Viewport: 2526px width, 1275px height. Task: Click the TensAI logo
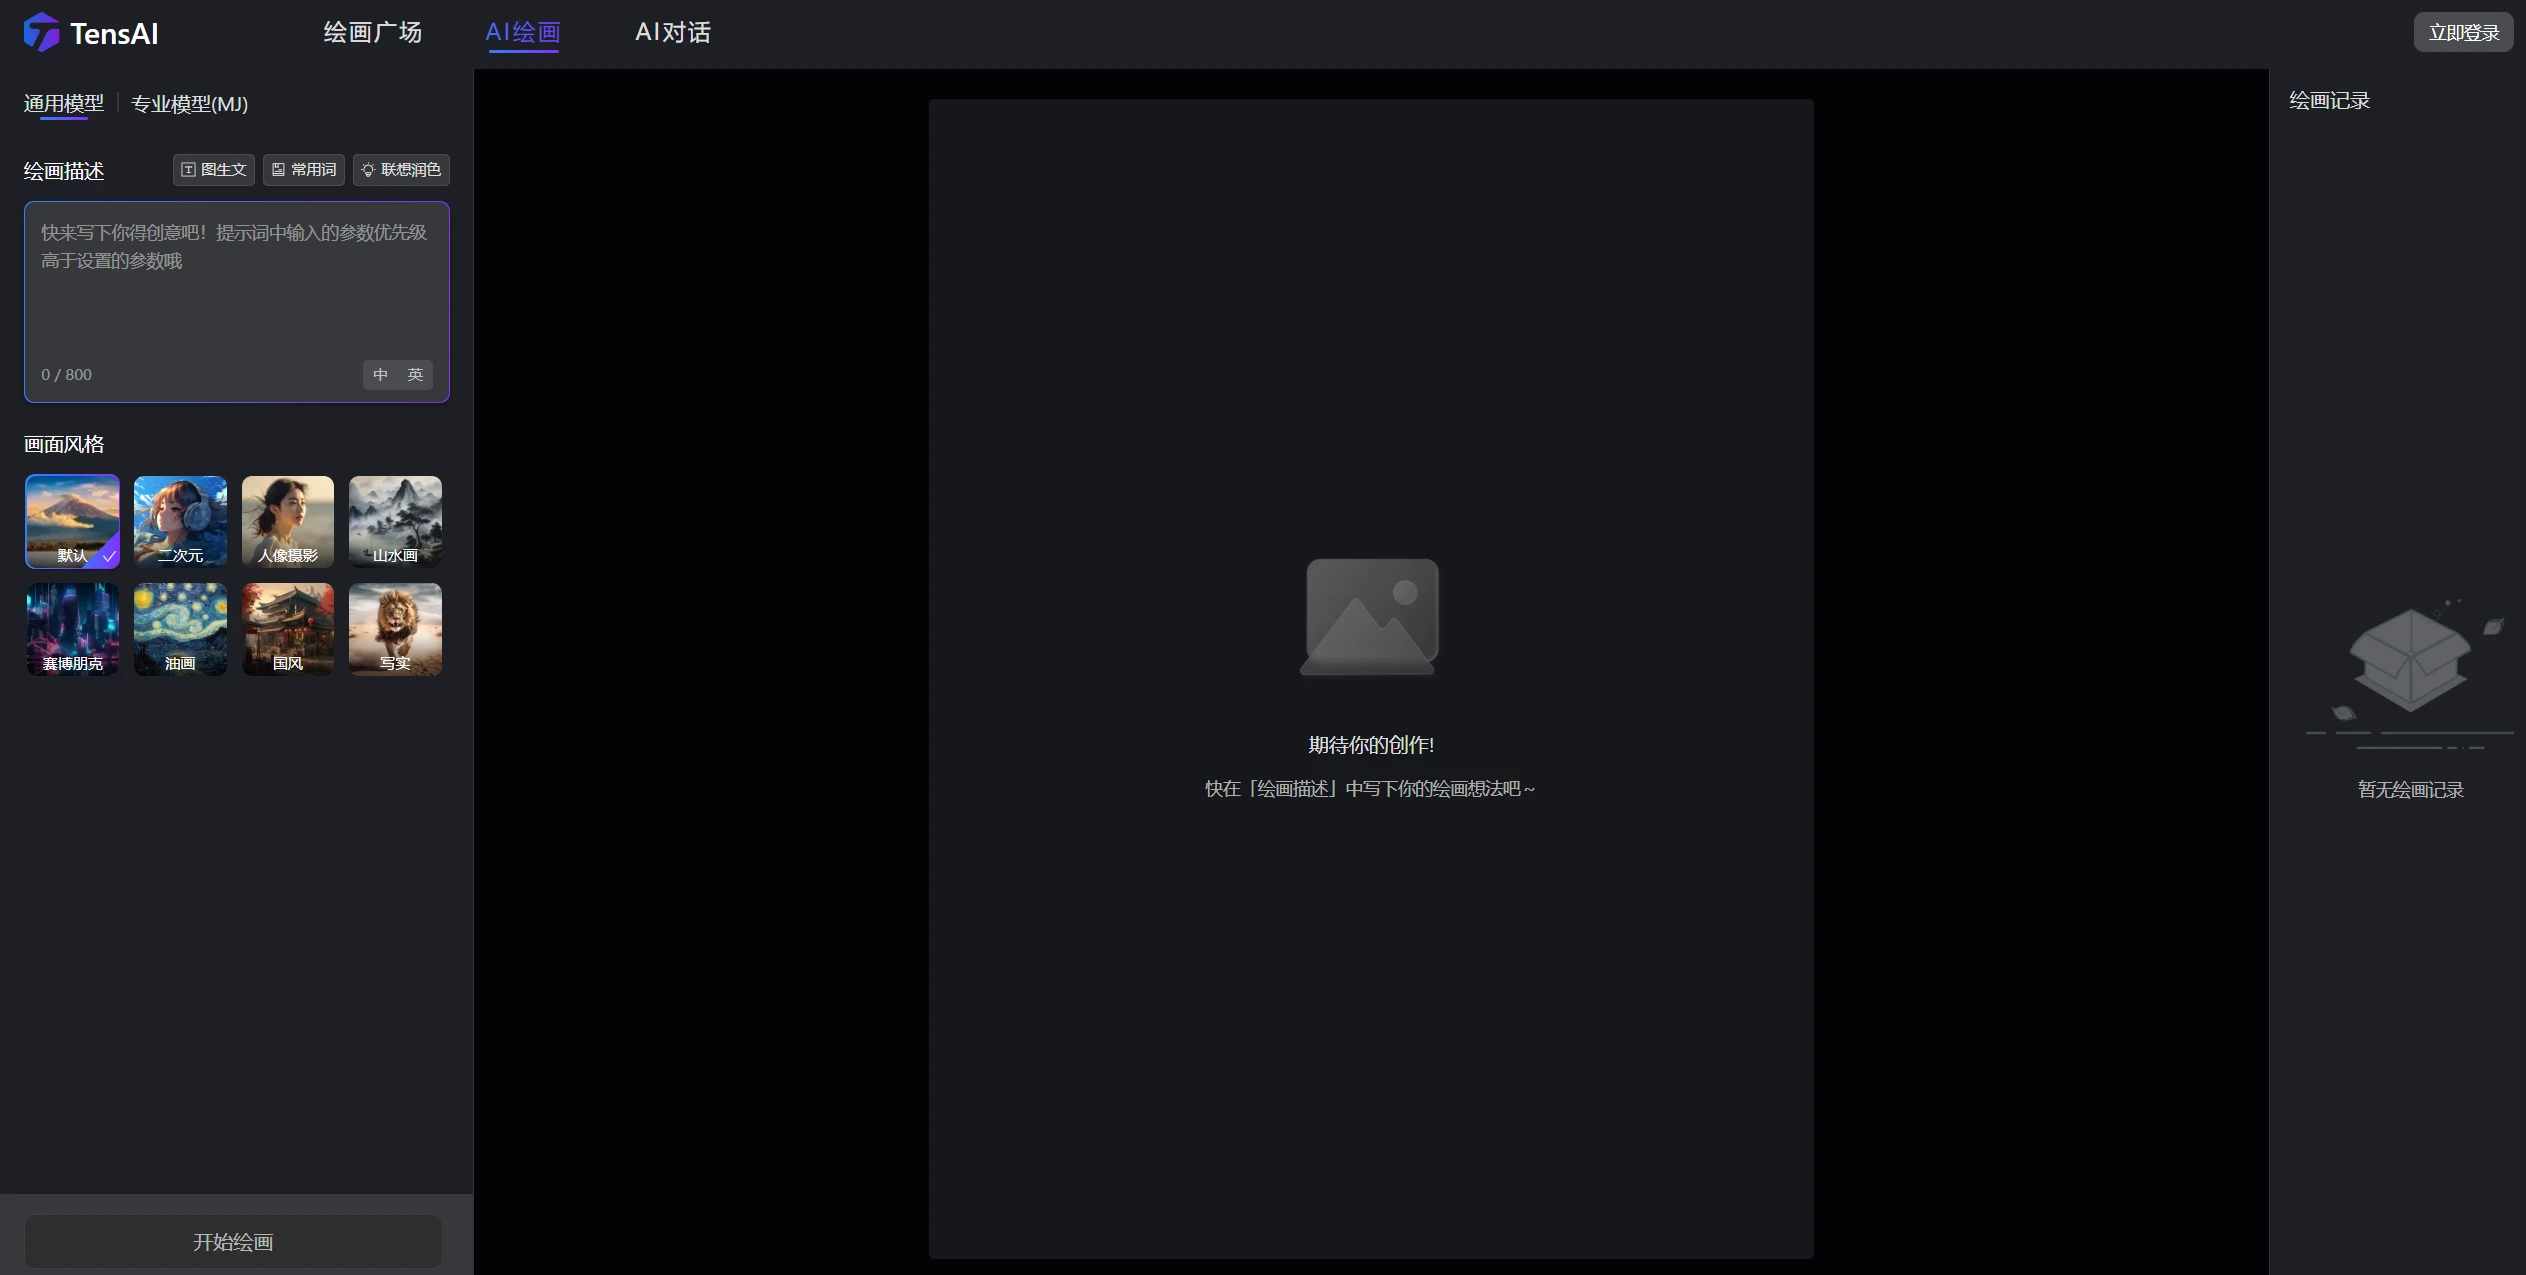click(x=91, y=33)
